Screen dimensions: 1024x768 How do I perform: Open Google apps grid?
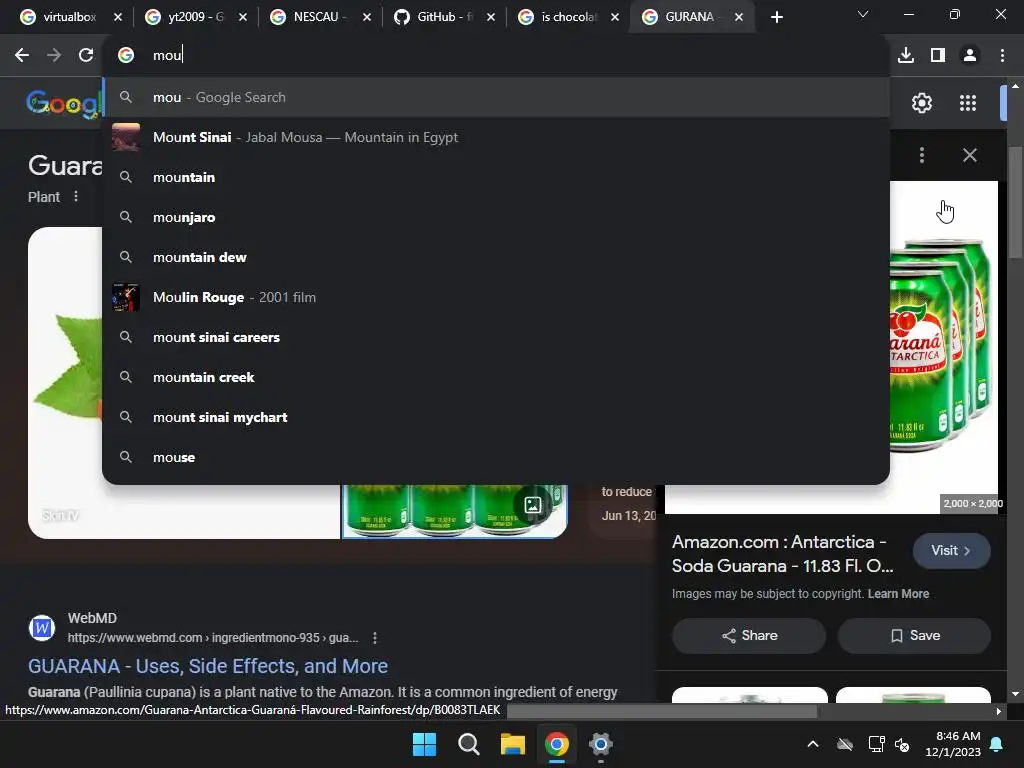click(x=967, y=103)
